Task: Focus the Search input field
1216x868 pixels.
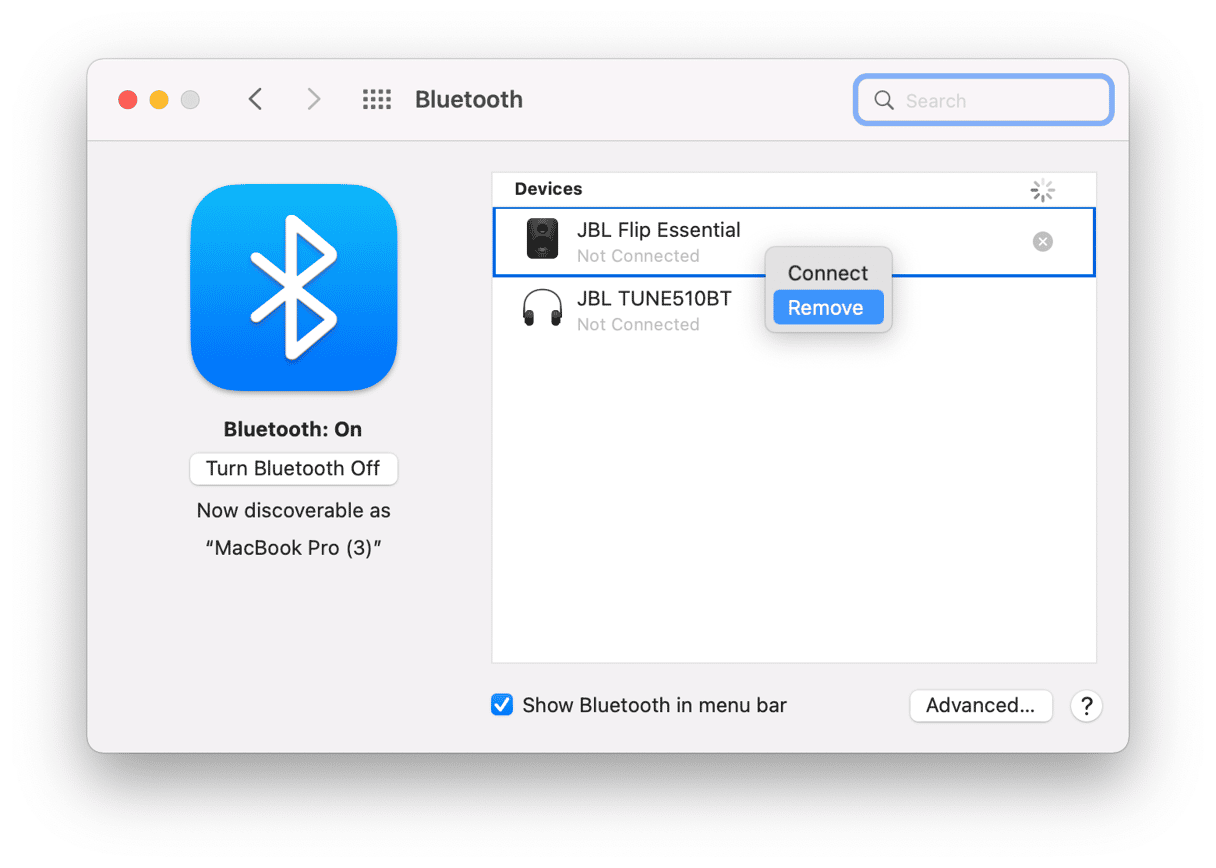Action: pos(983,100)
